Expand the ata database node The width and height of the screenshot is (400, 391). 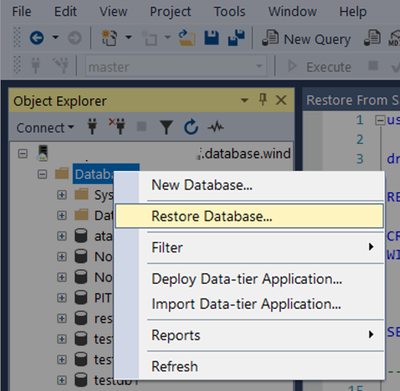(x=62, y=236)
